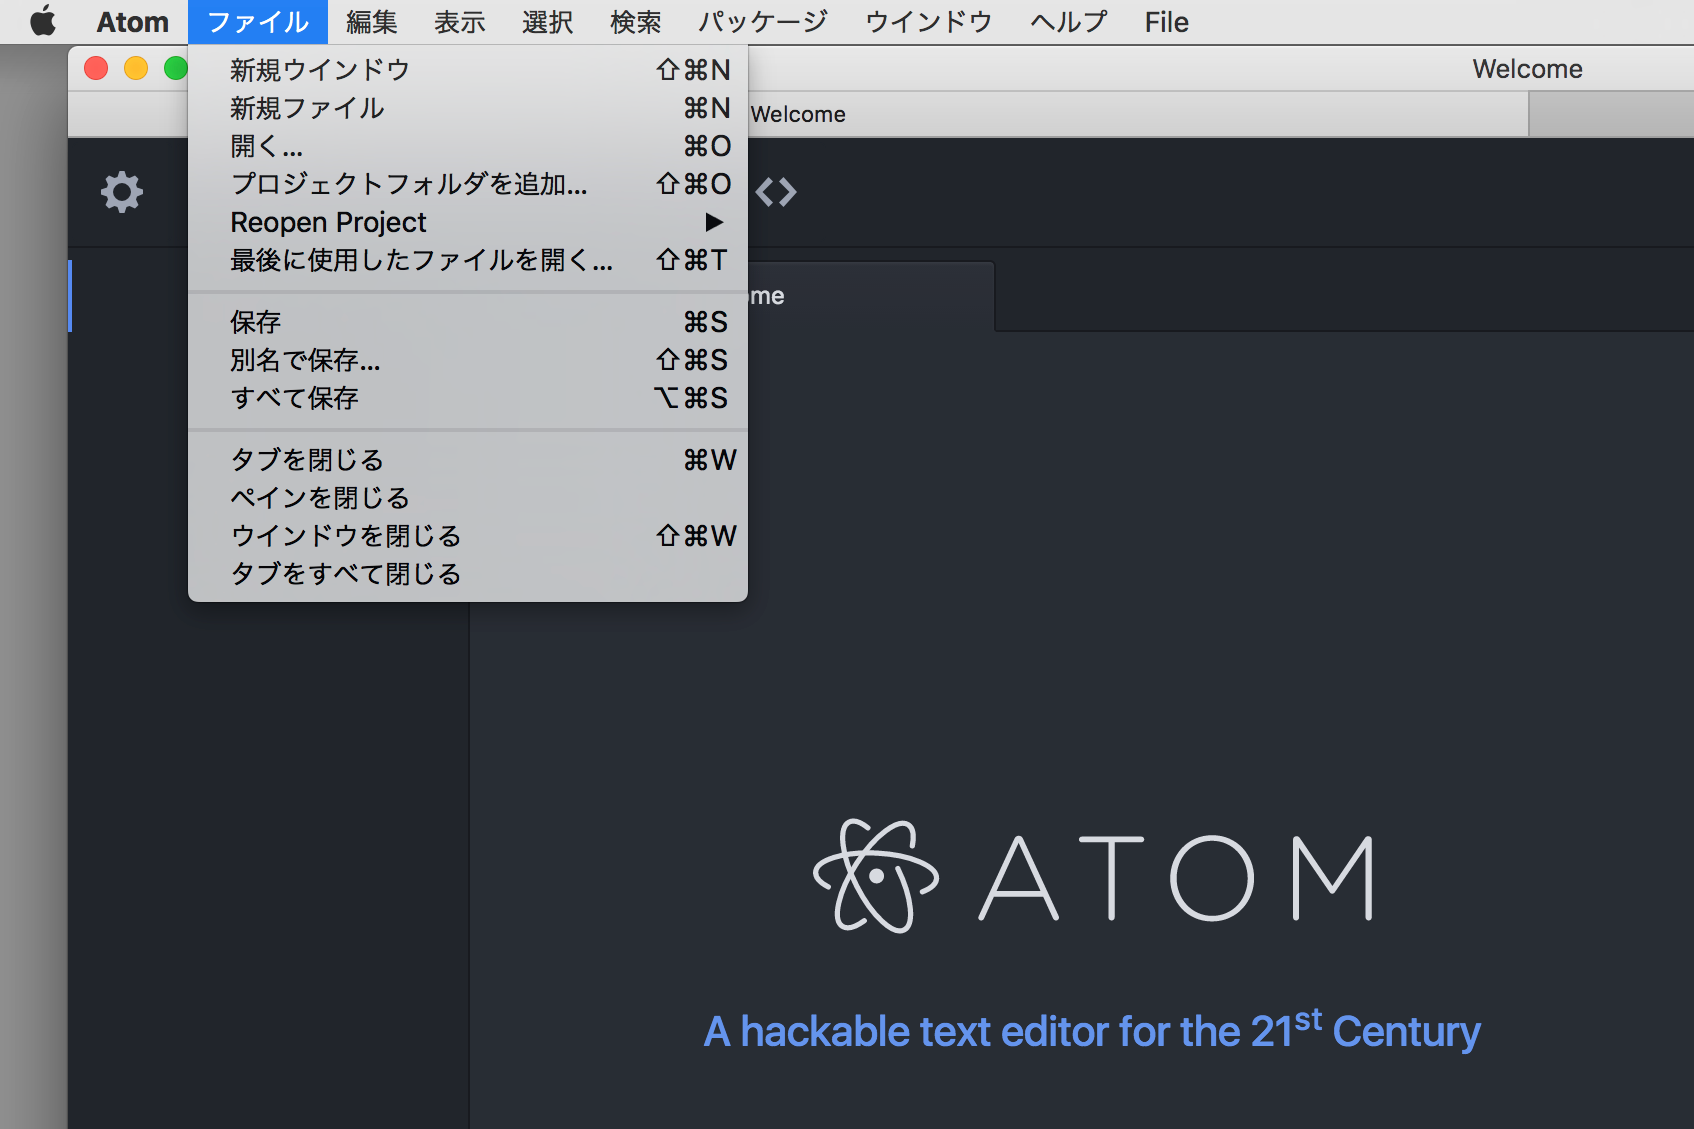
Task: Select ウインドウを閉じる menu item
Action: click(468, 536)
